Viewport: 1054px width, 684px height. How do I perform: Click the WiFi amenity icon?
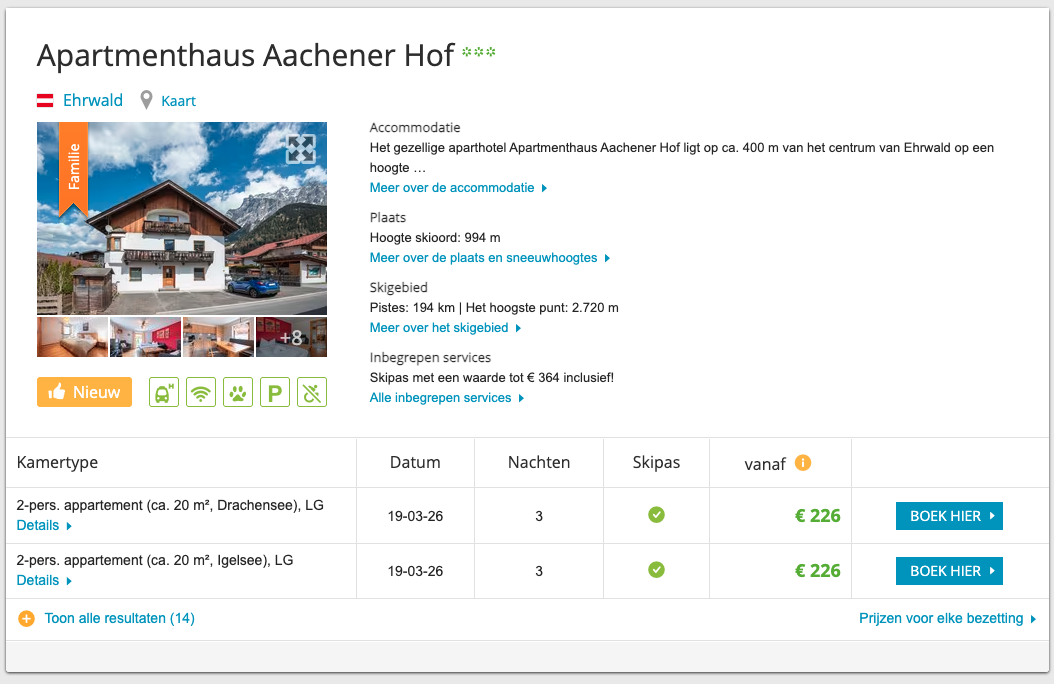[201, 392]
